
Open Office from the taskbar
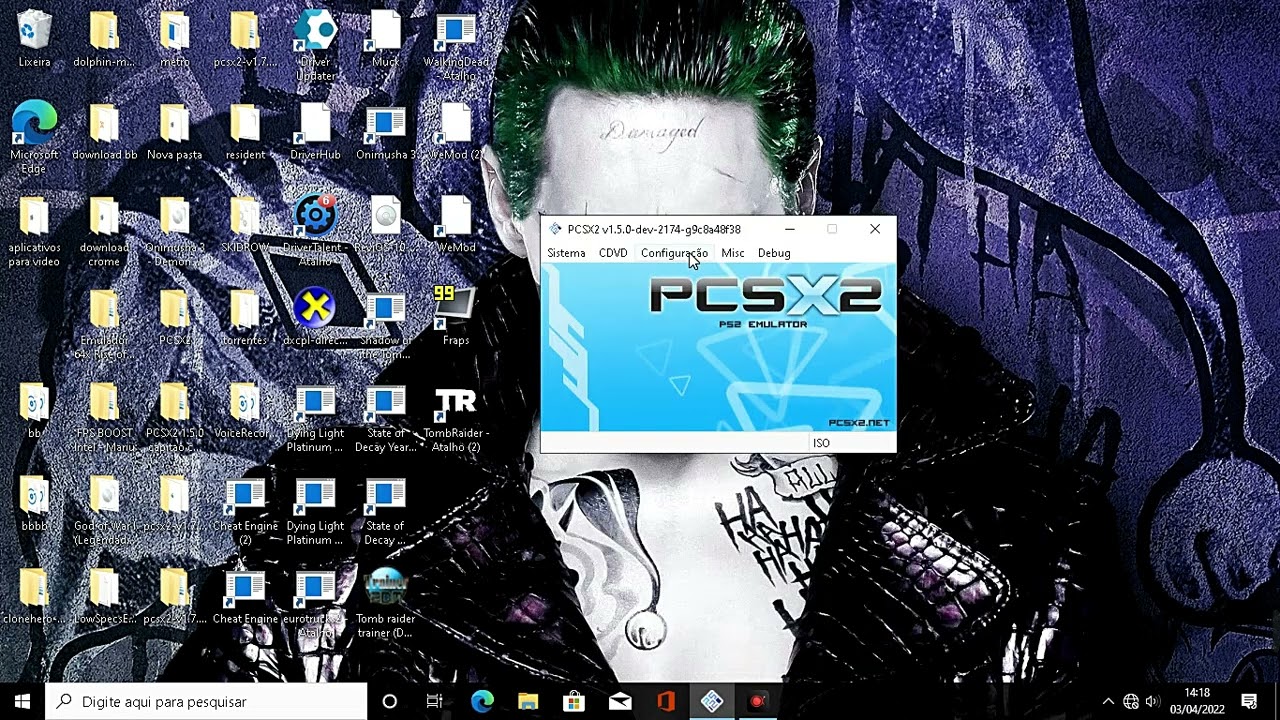click(x=666, y=701)
